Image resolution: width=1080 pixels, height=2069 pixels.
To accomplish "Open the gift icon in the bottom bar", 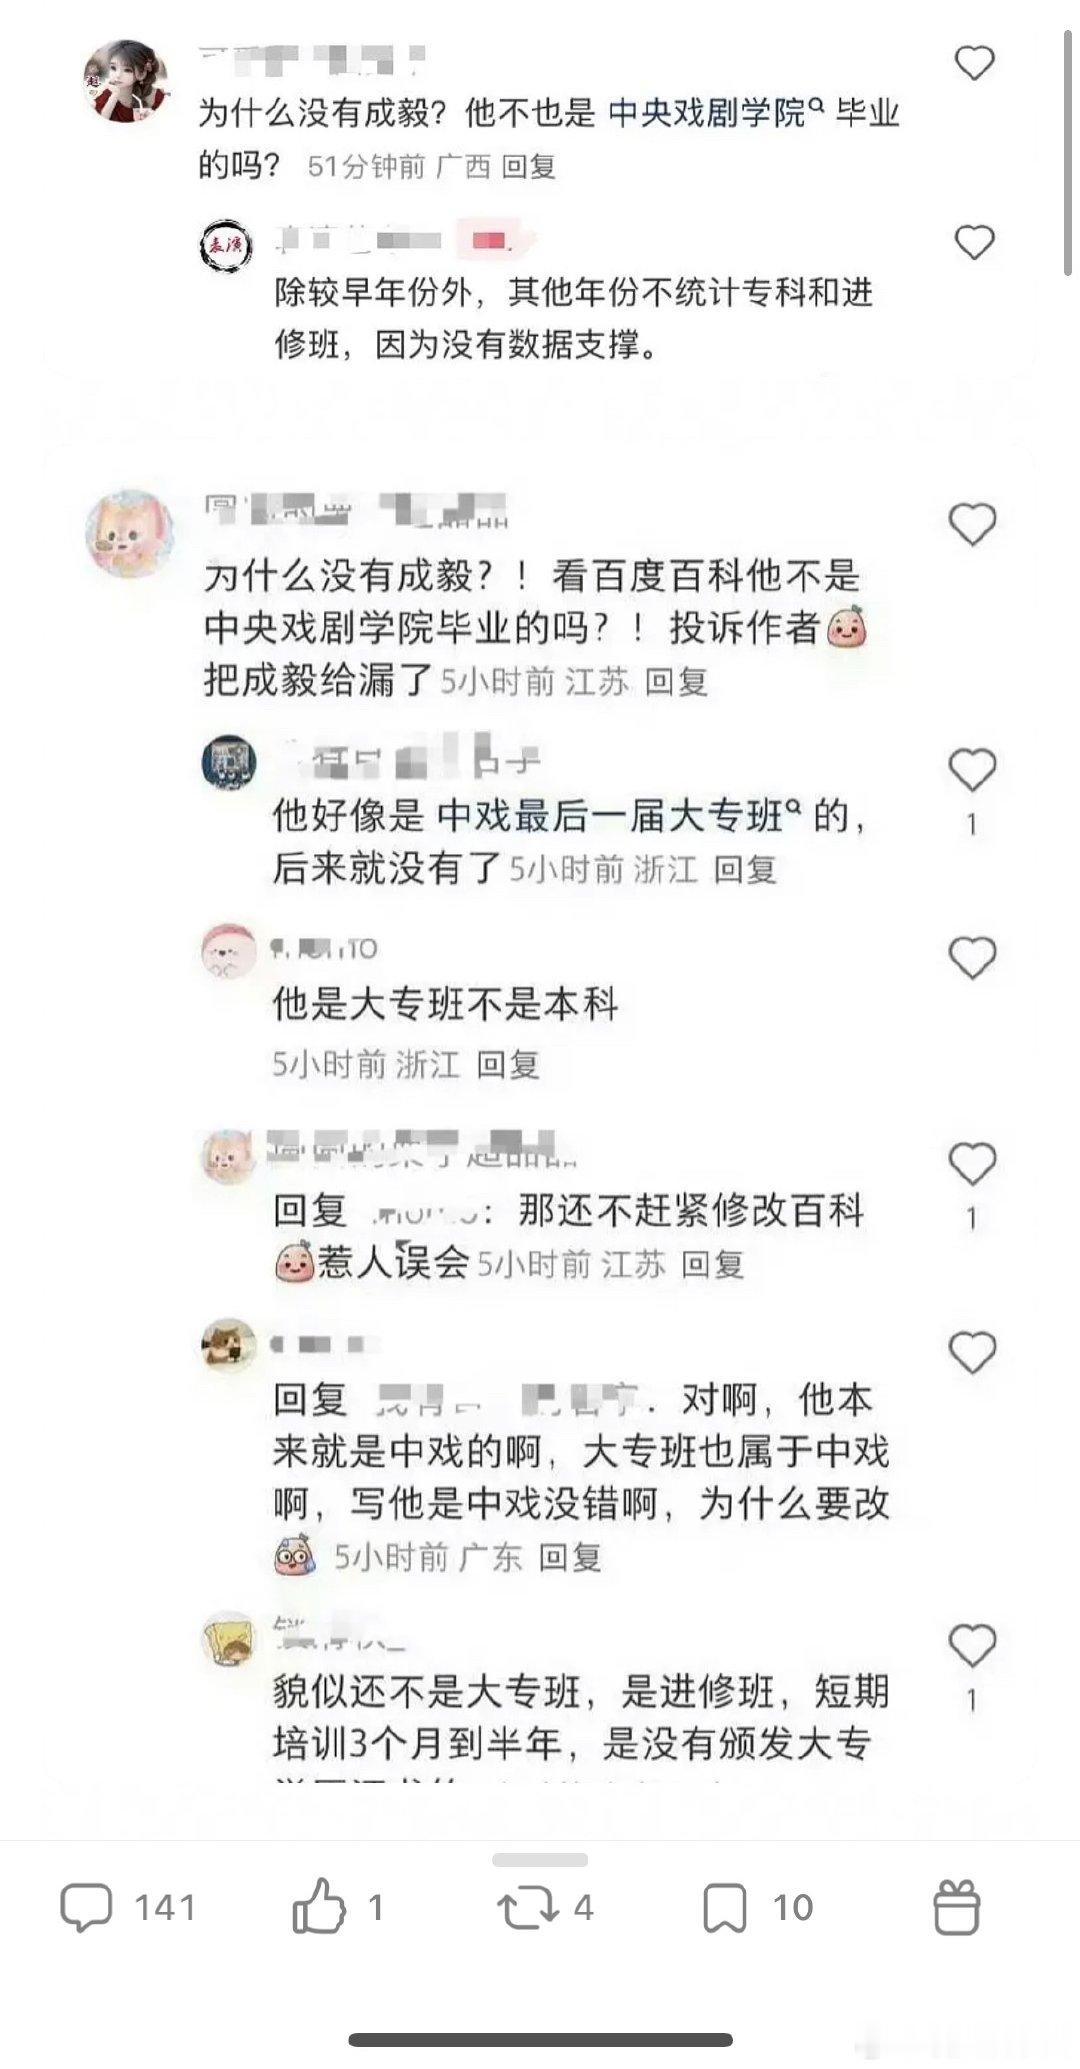I will (x=957, y=1907).
